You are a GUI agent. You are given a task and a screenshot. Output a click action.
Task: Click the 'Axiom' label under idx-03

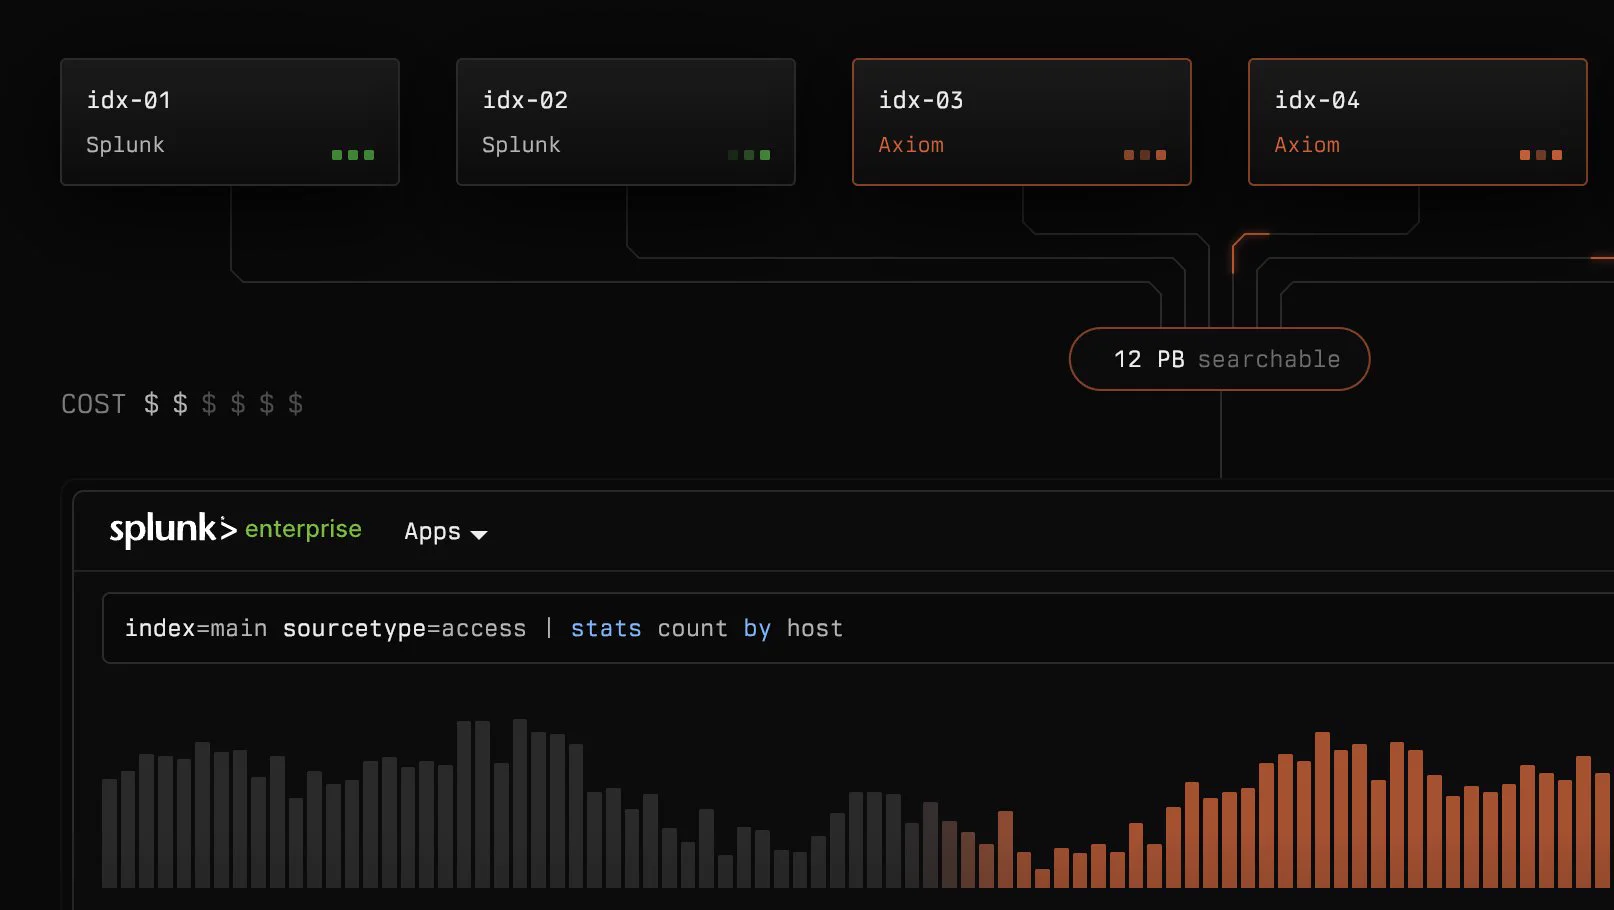[x=911, y=145]
